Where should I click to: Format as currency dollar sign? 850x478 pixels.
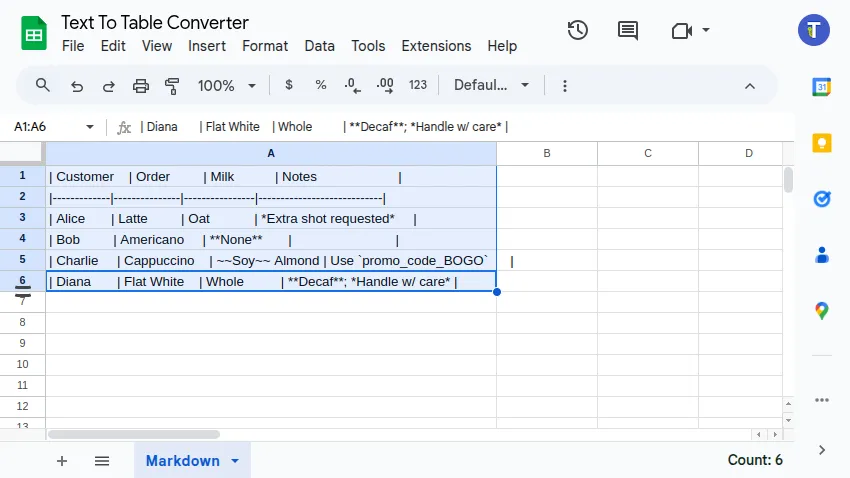288,85
